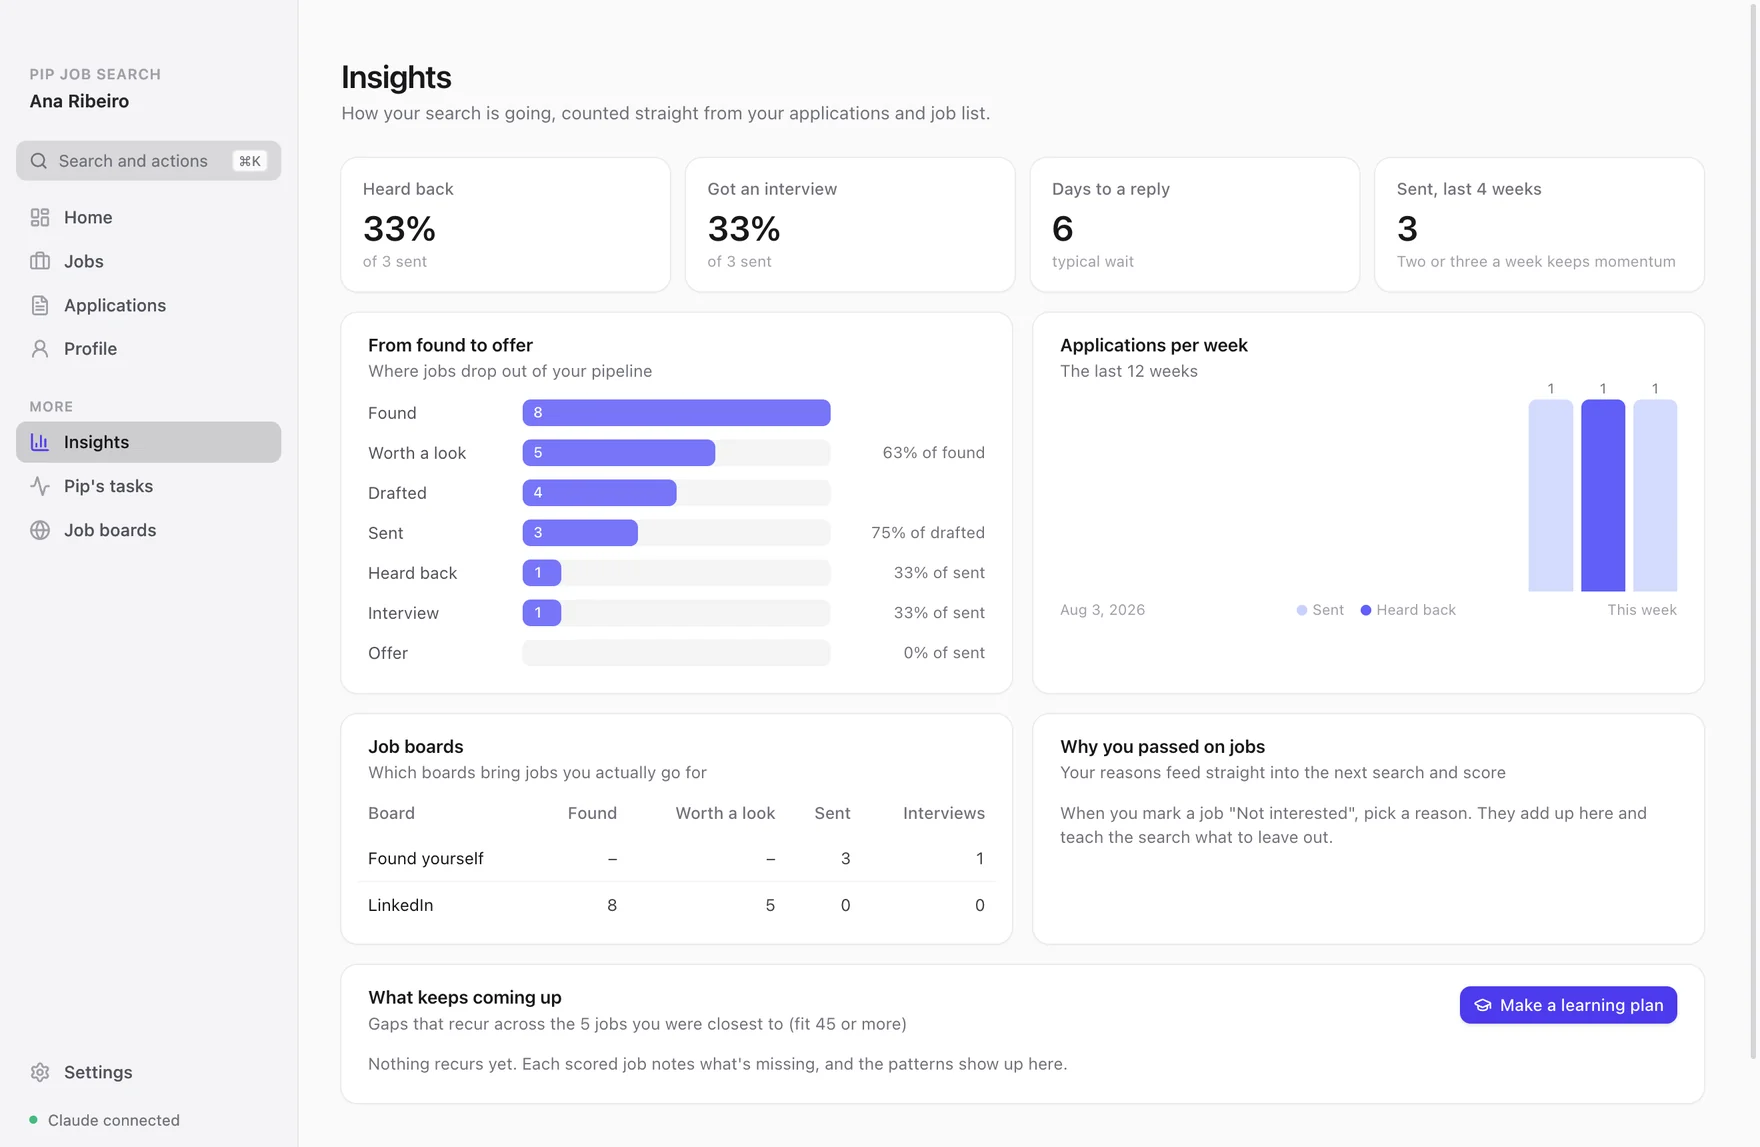This screenshot has width=1760, height=1147.
Task: Click the Profile person icon
Action: coord(40,349)
